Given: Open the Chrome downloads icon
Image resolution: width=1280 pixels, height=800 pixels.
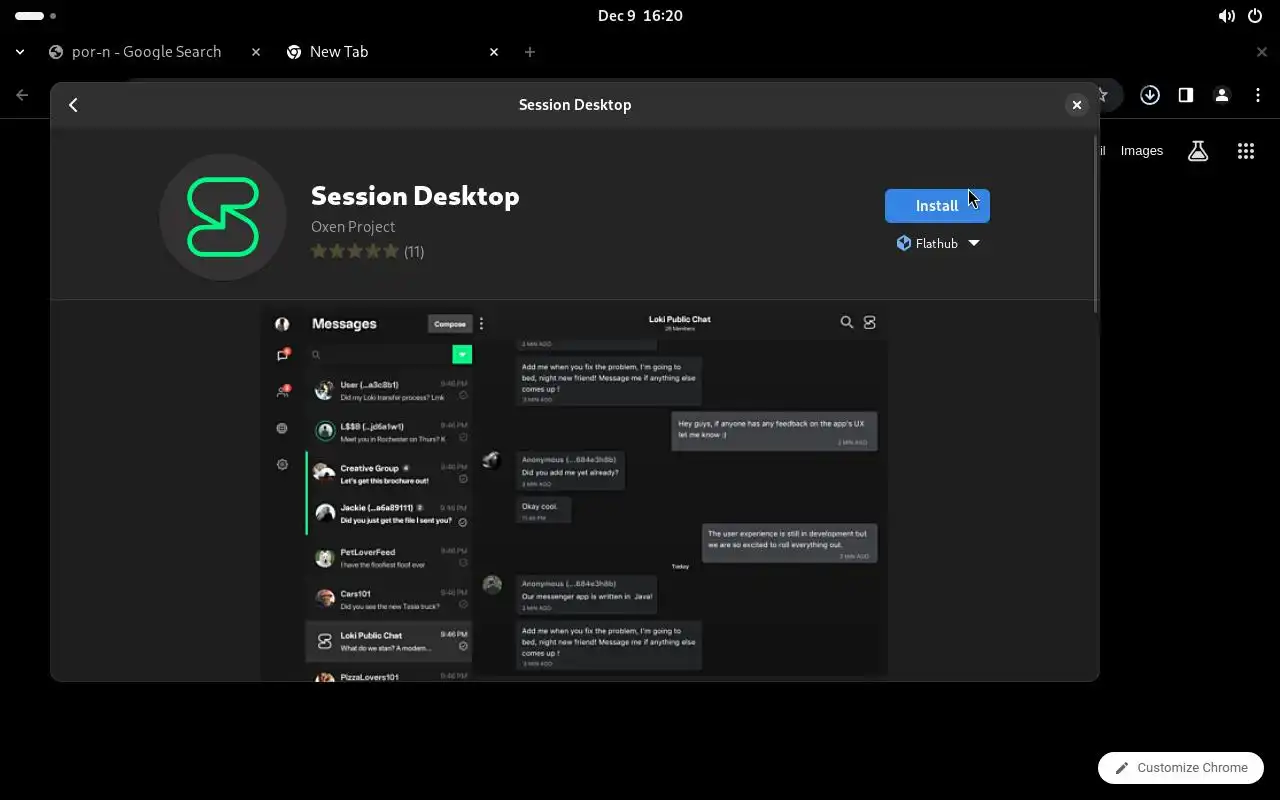Looking at the screenshot, I should pos(1150,95).
